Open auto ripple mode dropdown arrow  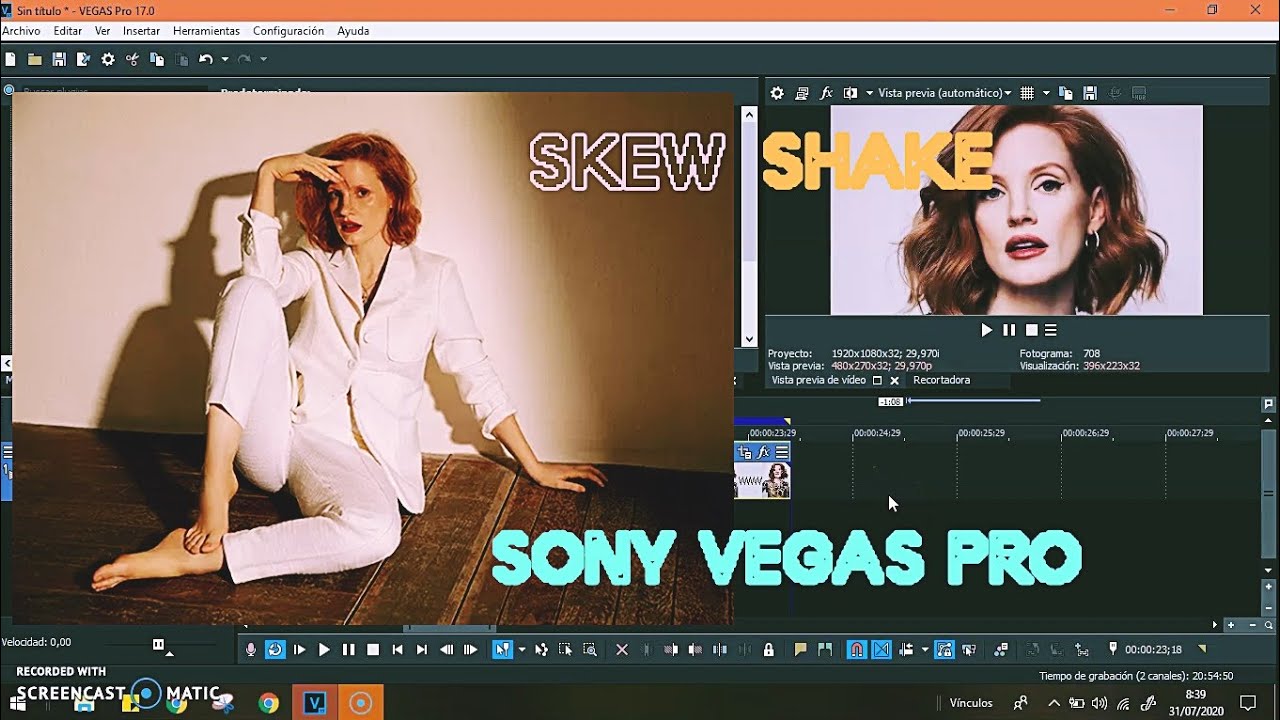point(924,650)
